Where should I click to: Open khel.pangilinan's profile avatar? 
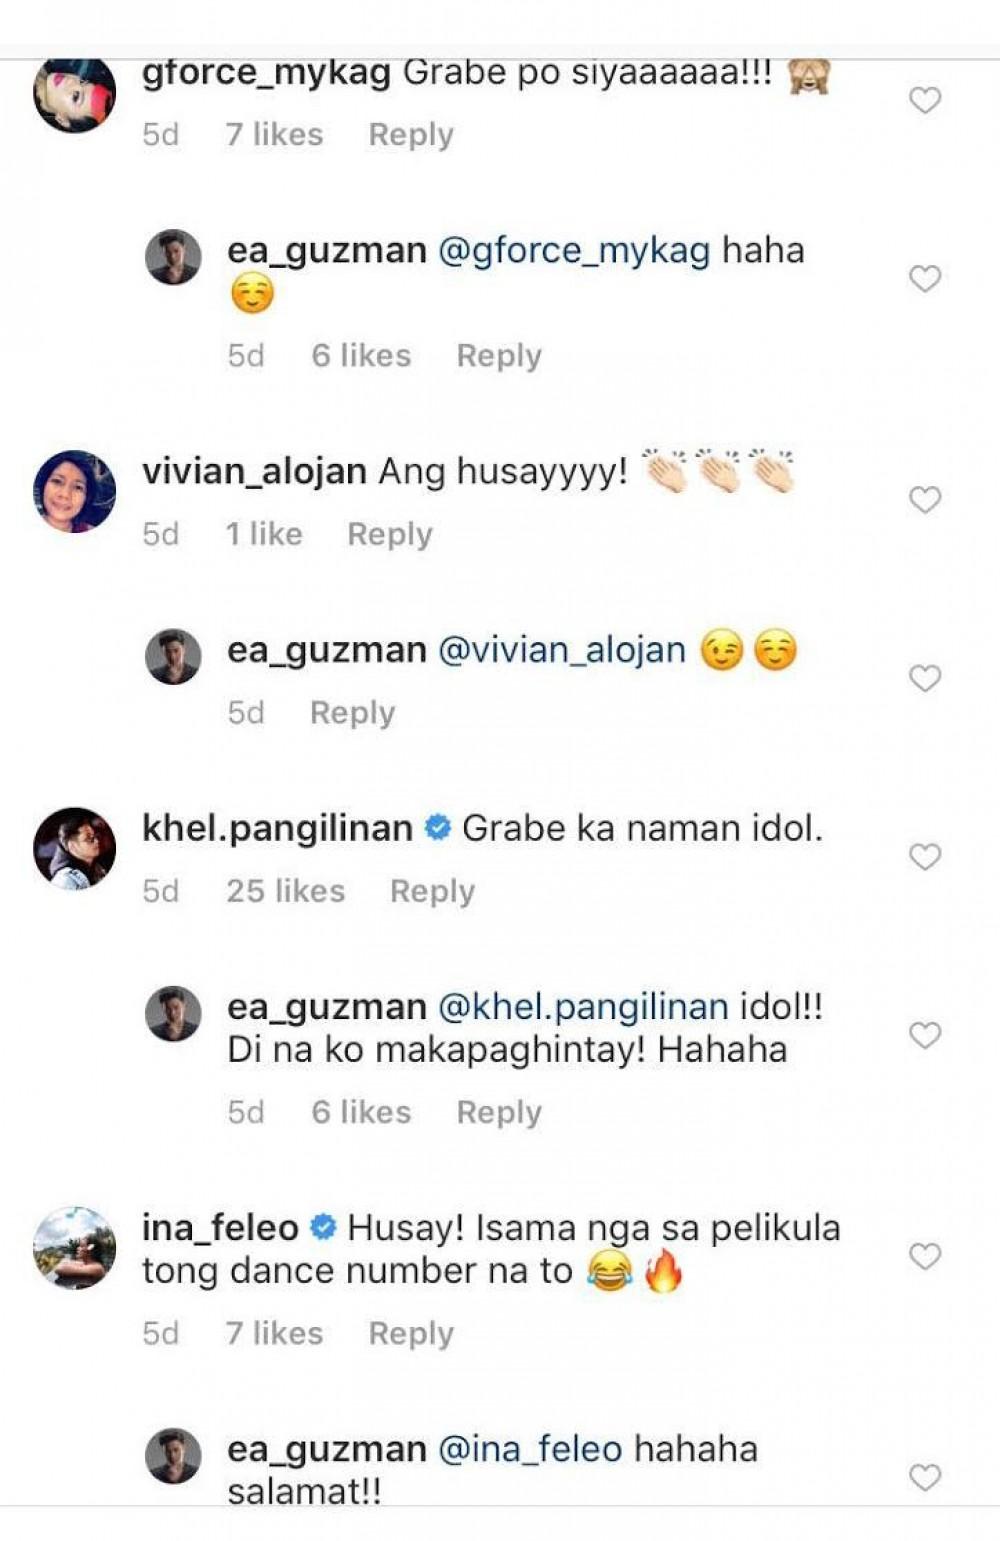74,848
